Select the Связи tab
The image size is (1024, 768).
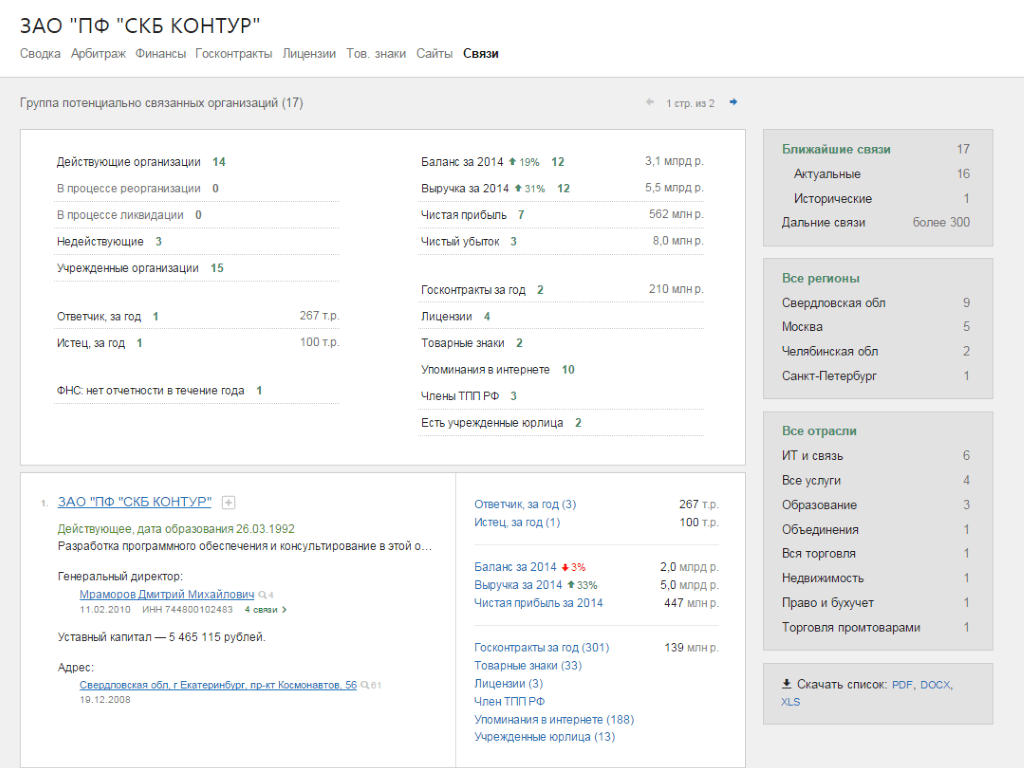[481, 54]
